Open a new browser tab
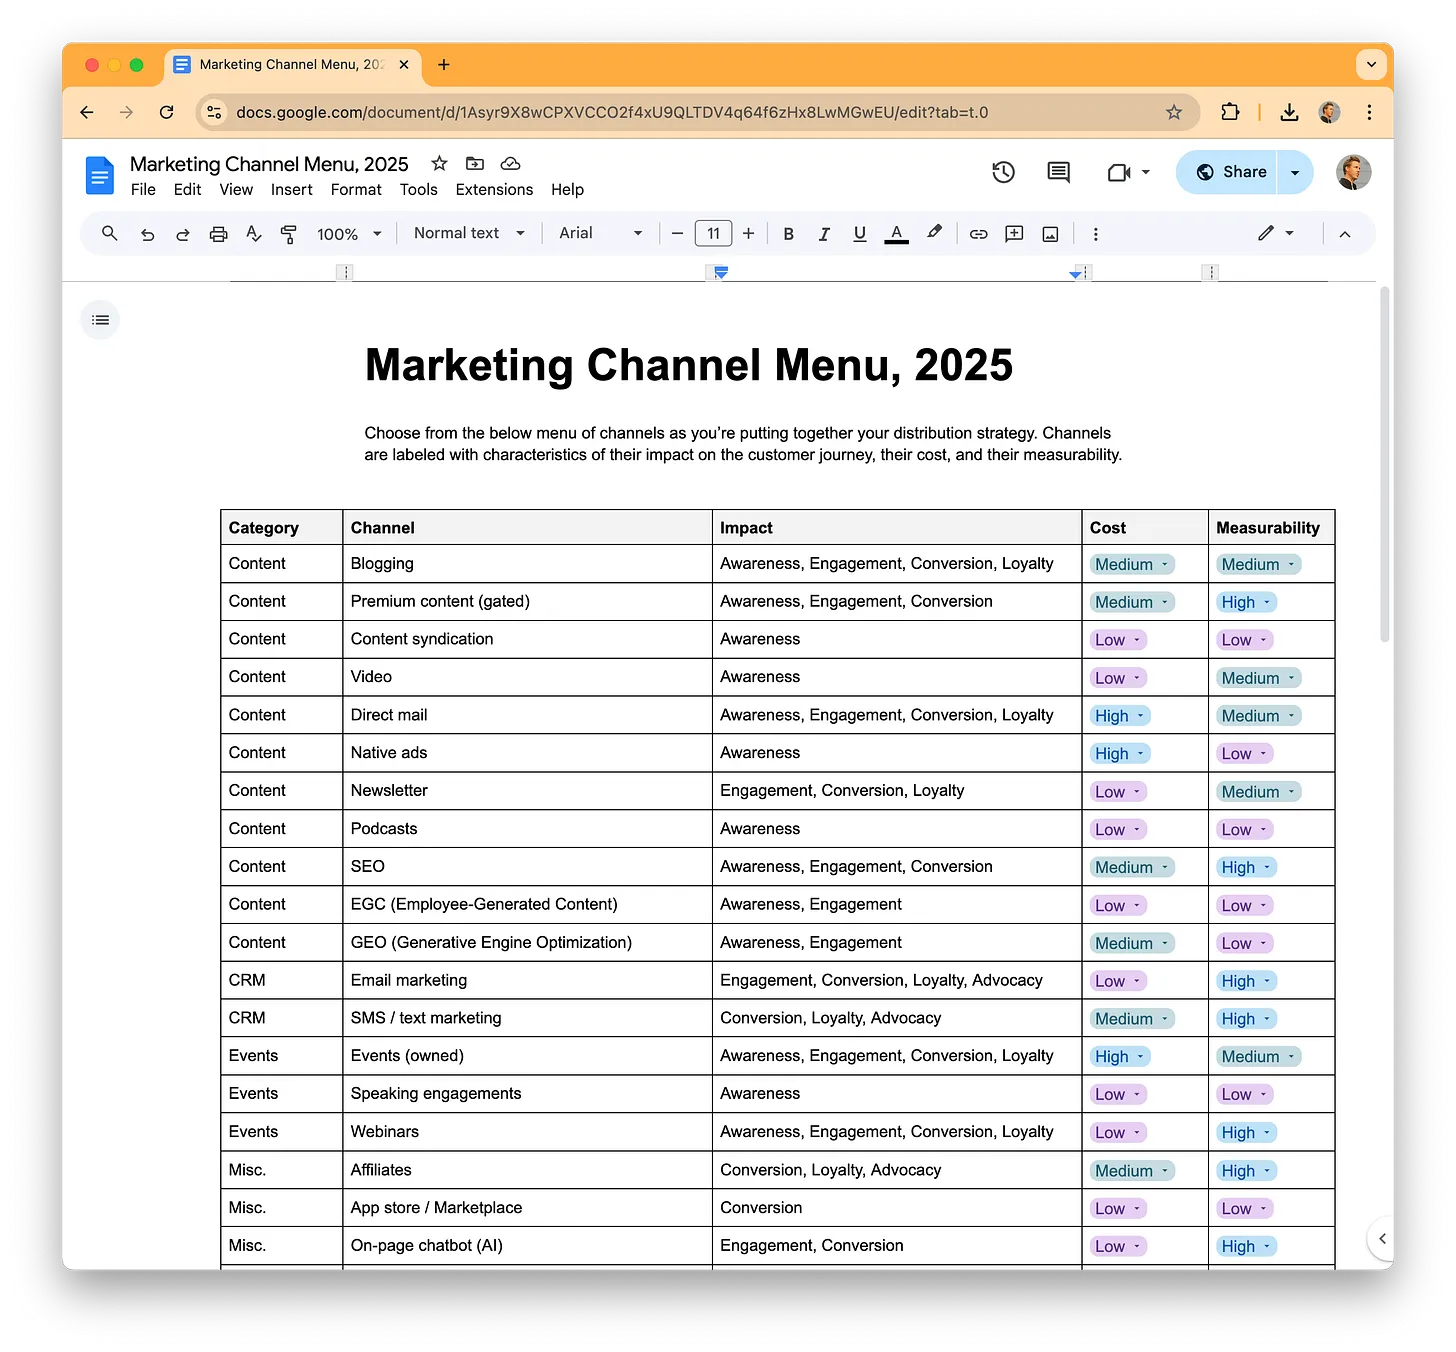Image resolution: width=1456 pixels, height=1352 pixels. click(x=444, y=65)
